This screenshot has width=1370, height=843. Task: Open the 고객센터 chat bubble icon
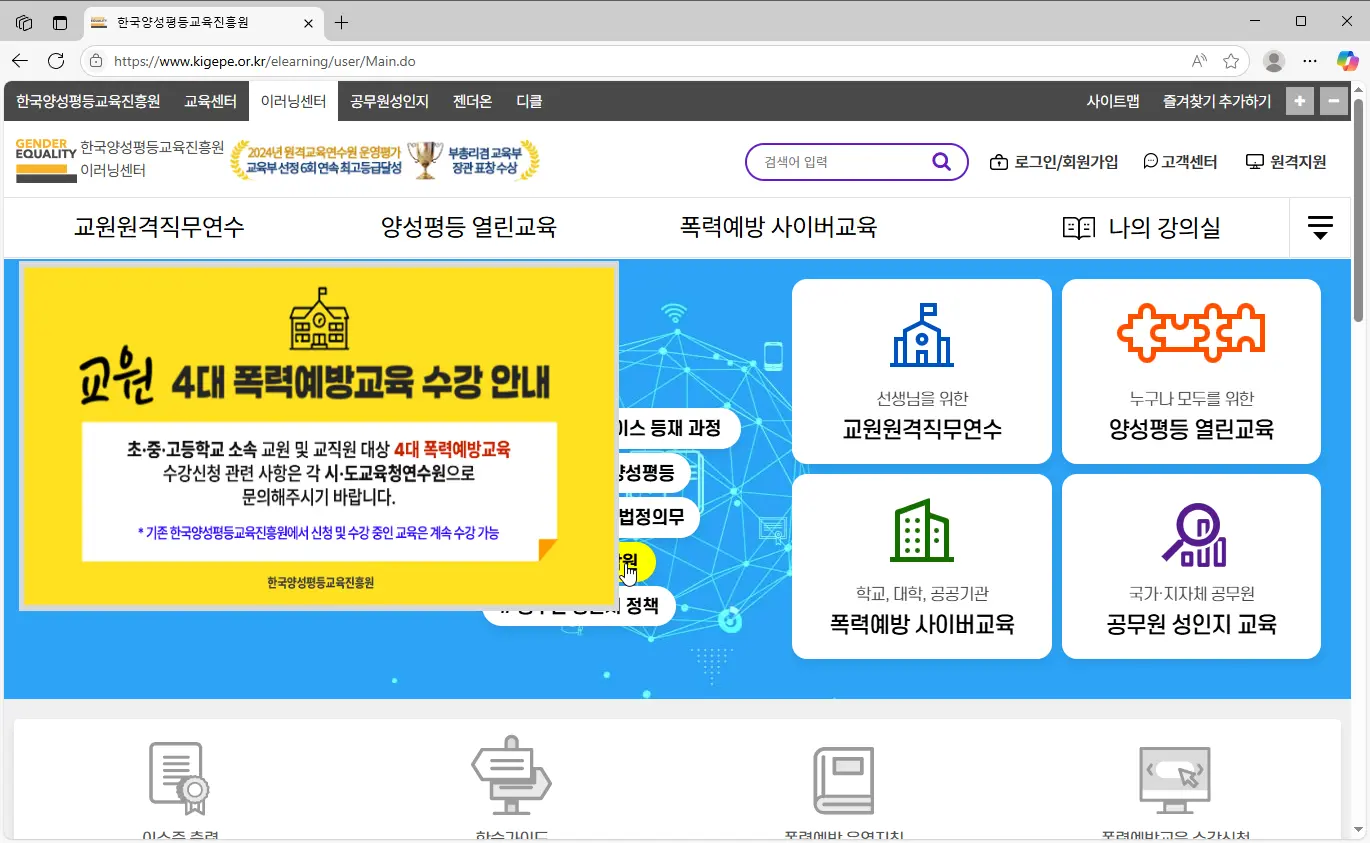click(1180, 161)
